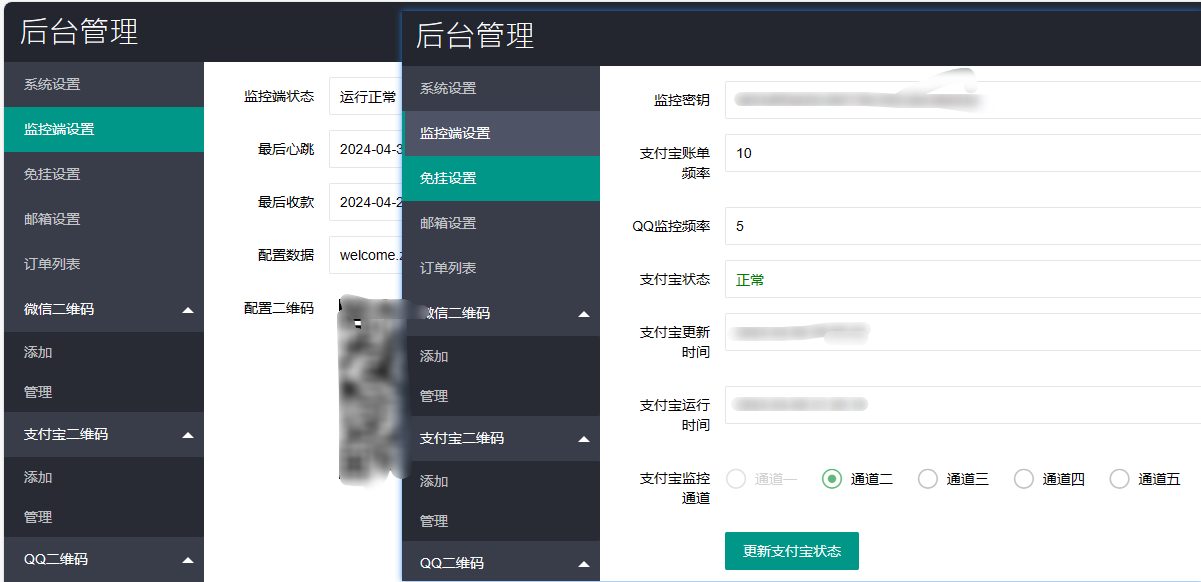Click 支付宝更新时间 field

pos(963,332)
